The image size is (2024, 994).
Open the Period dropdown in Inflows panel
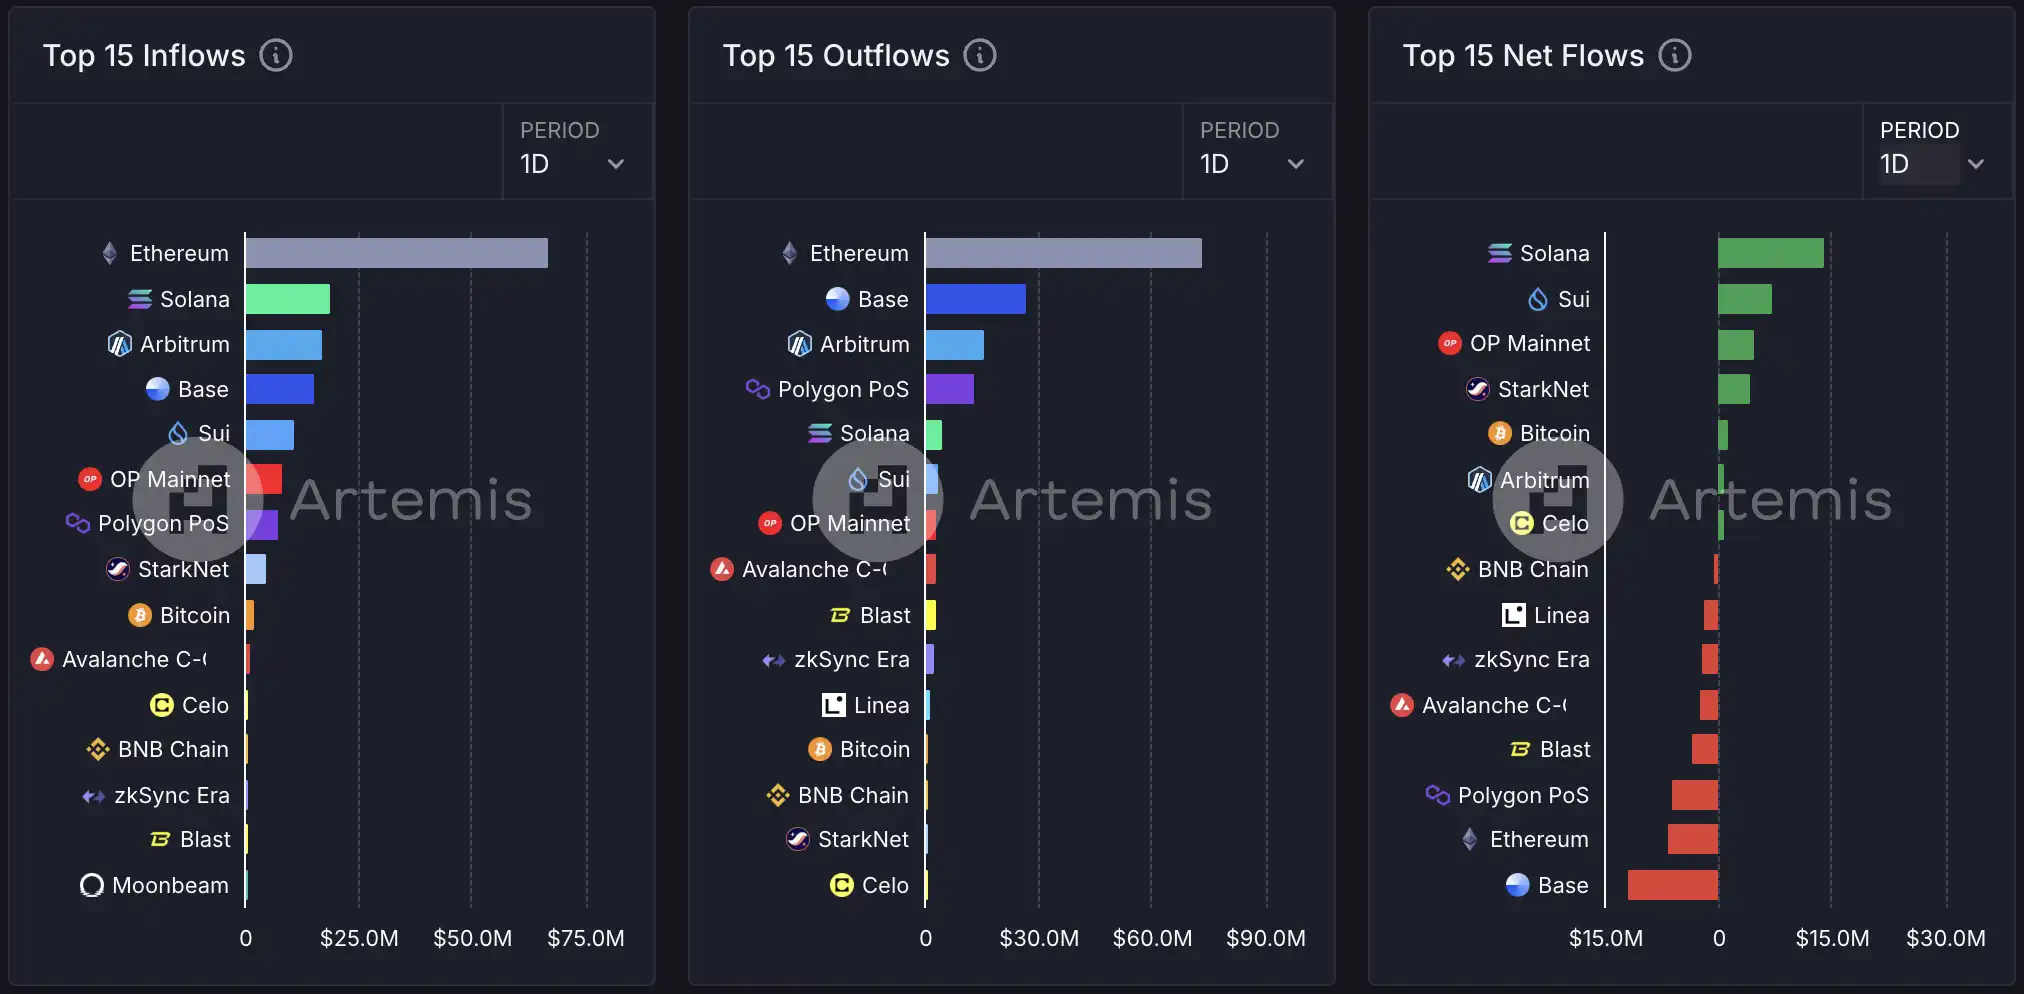click(576, 152)
